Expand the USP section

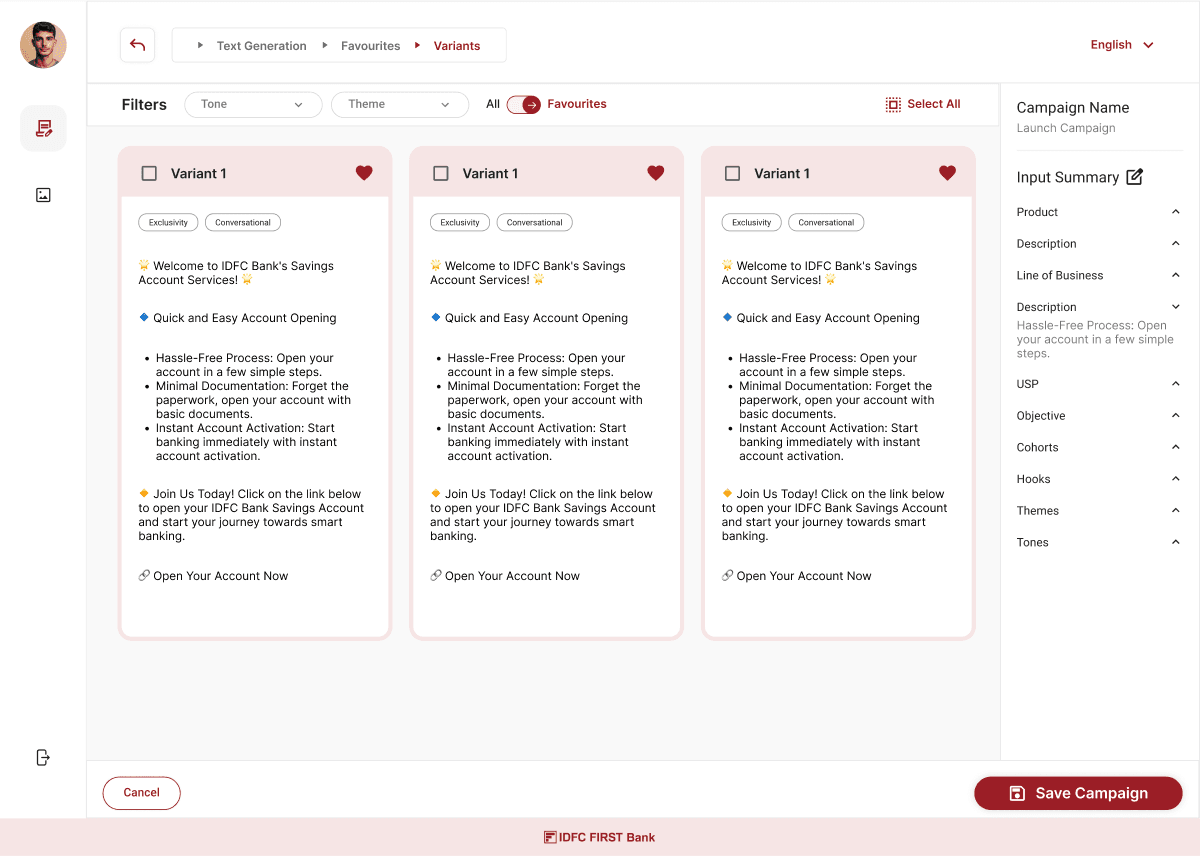click(x=1176, y=384)
